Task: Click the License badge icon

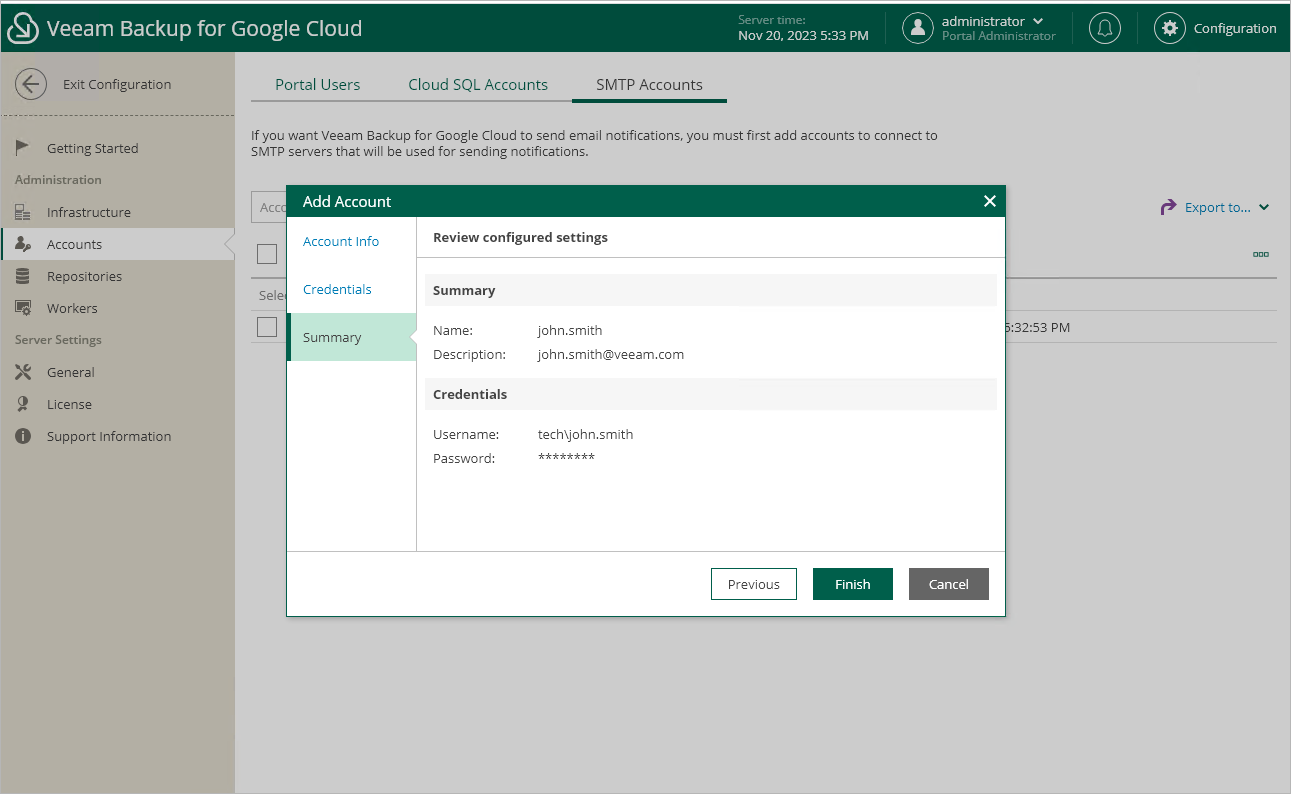Action: [23, 404]
